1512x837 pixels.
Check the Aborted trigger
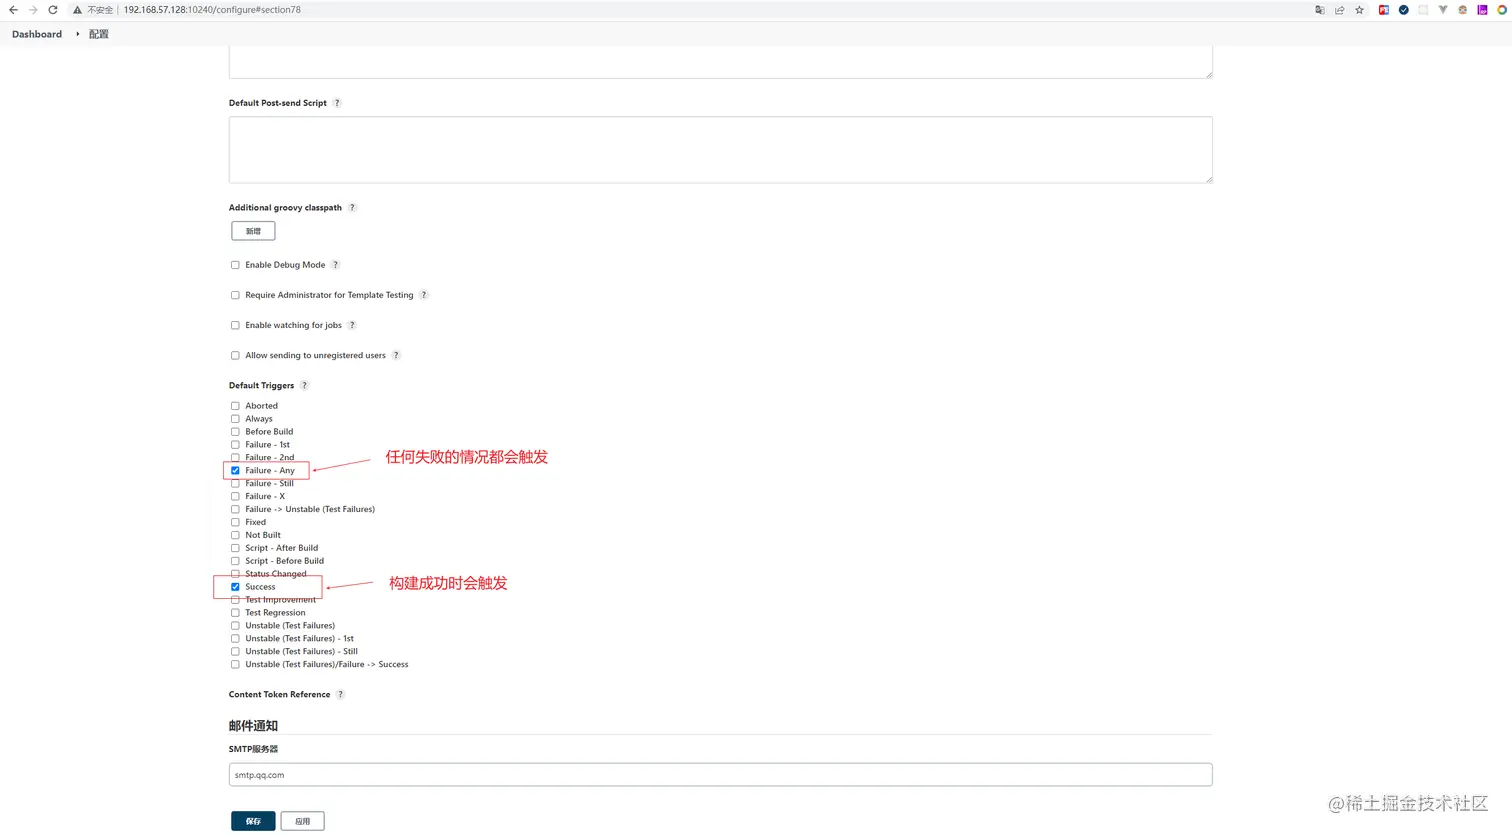click(x=235, y=406)
